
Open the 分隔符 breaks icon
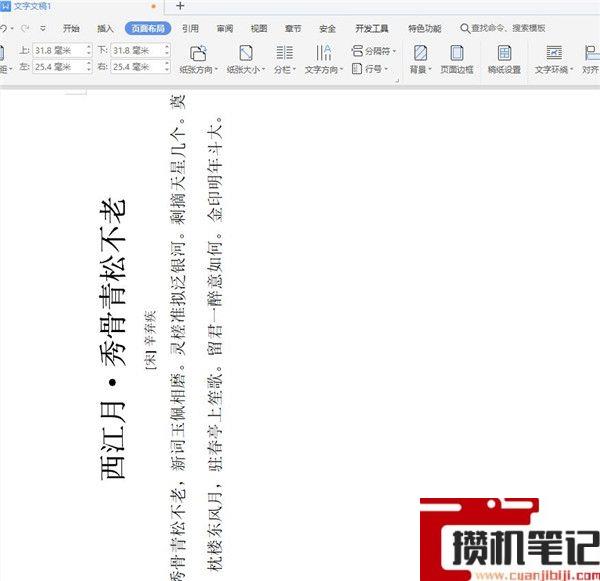(357, 51)
